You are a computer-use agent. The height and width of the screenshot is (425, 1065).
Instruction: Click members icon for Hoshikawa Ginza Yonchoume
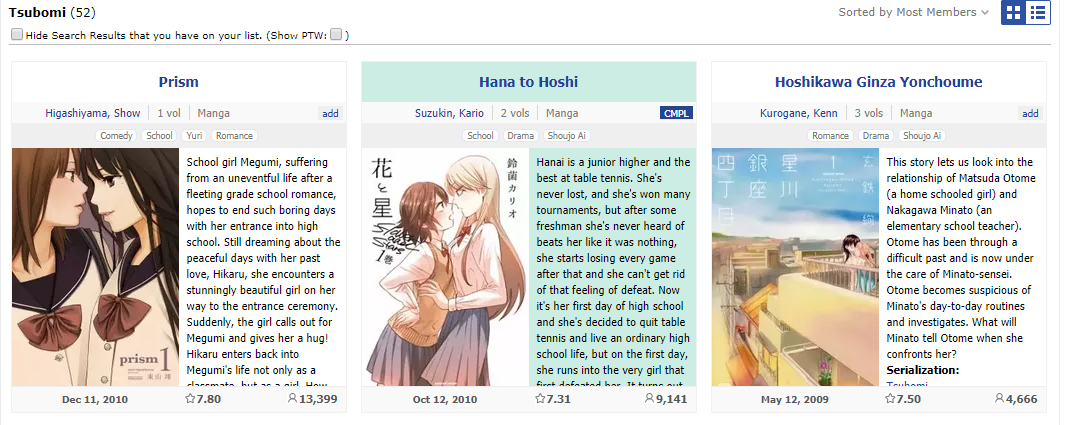[1000, 399]
